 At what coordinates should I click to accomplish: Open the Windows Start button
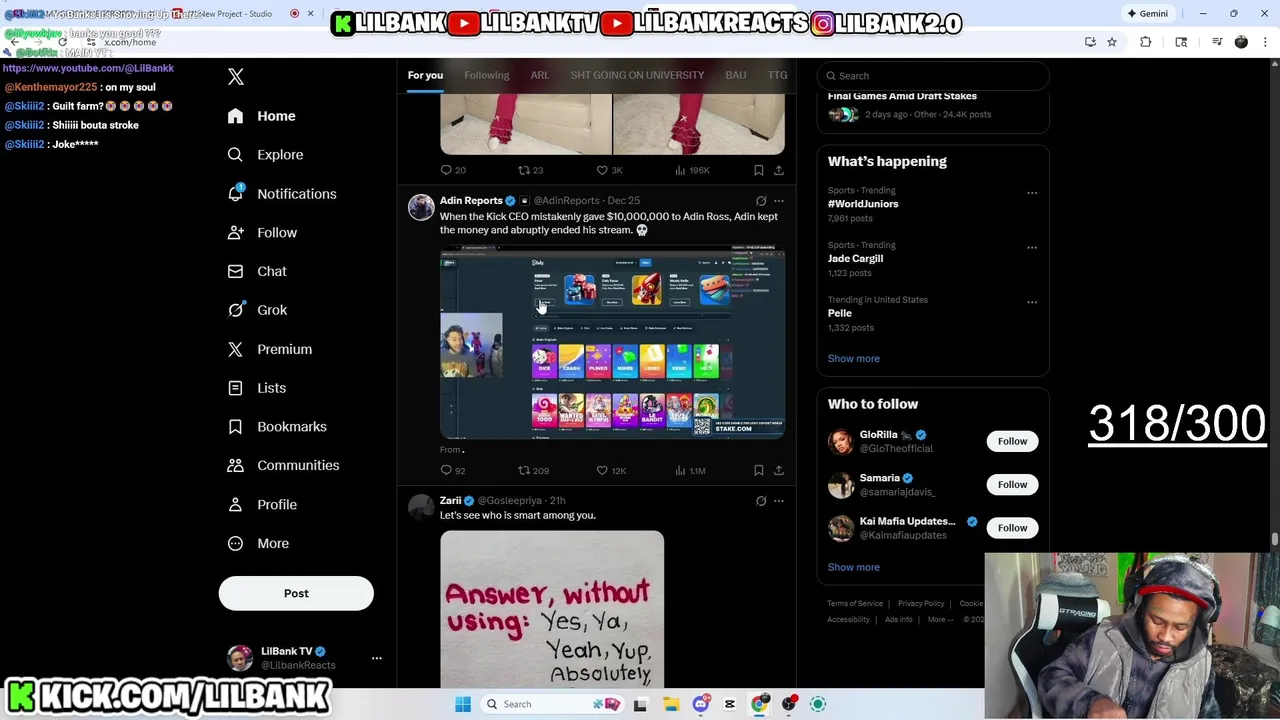pos(463,704)
